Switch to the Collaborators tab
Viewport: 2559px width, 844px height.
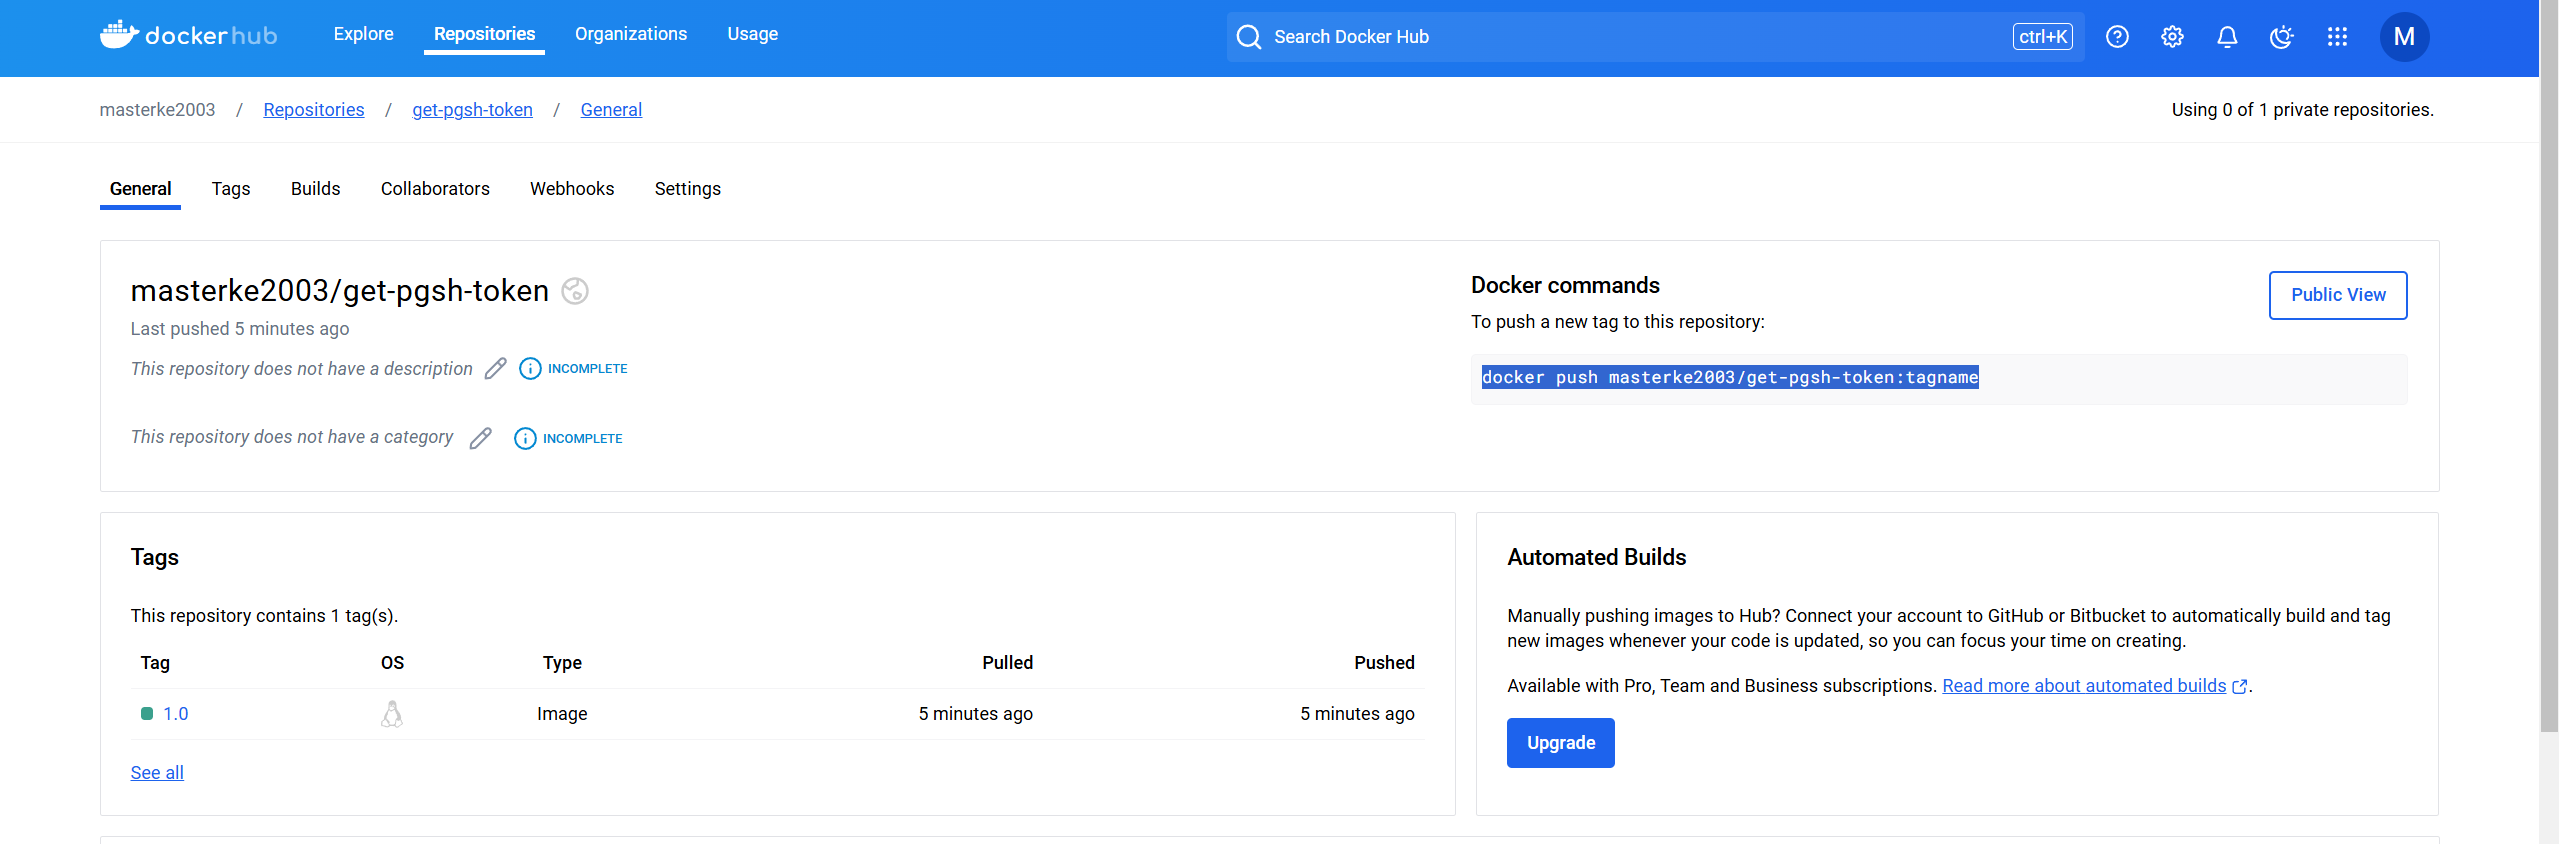[435, 189]
